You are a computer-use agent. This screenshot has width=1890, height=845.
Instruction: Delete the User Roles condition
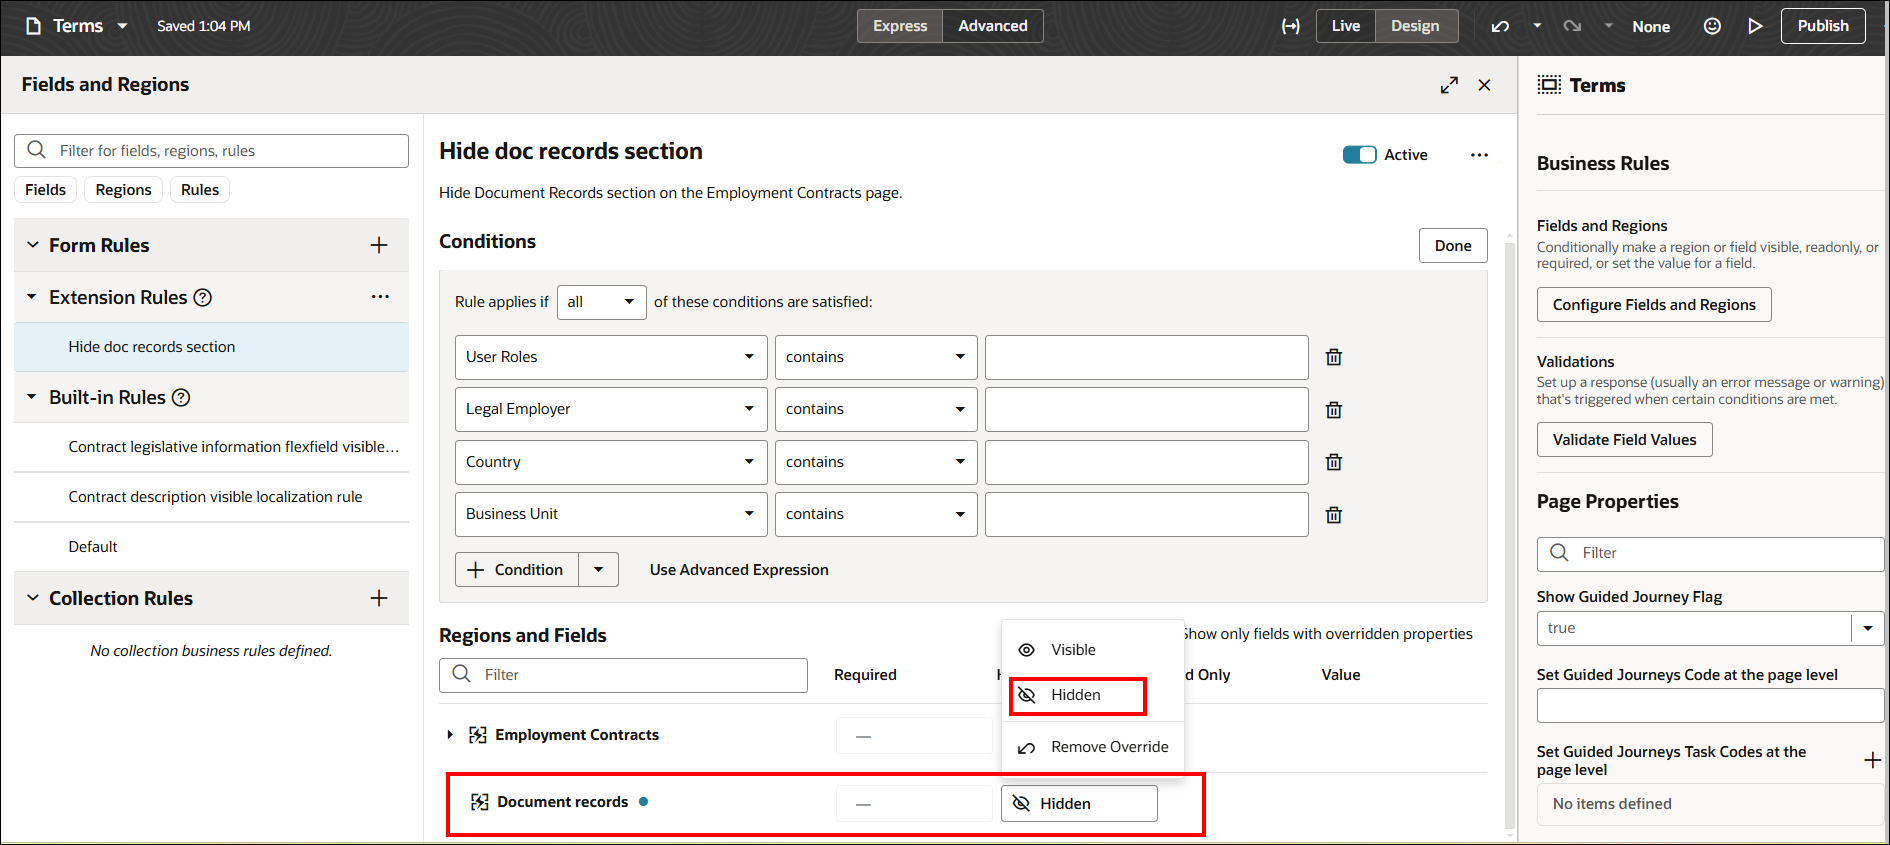pyautogui.click(x=1334, y=357)
